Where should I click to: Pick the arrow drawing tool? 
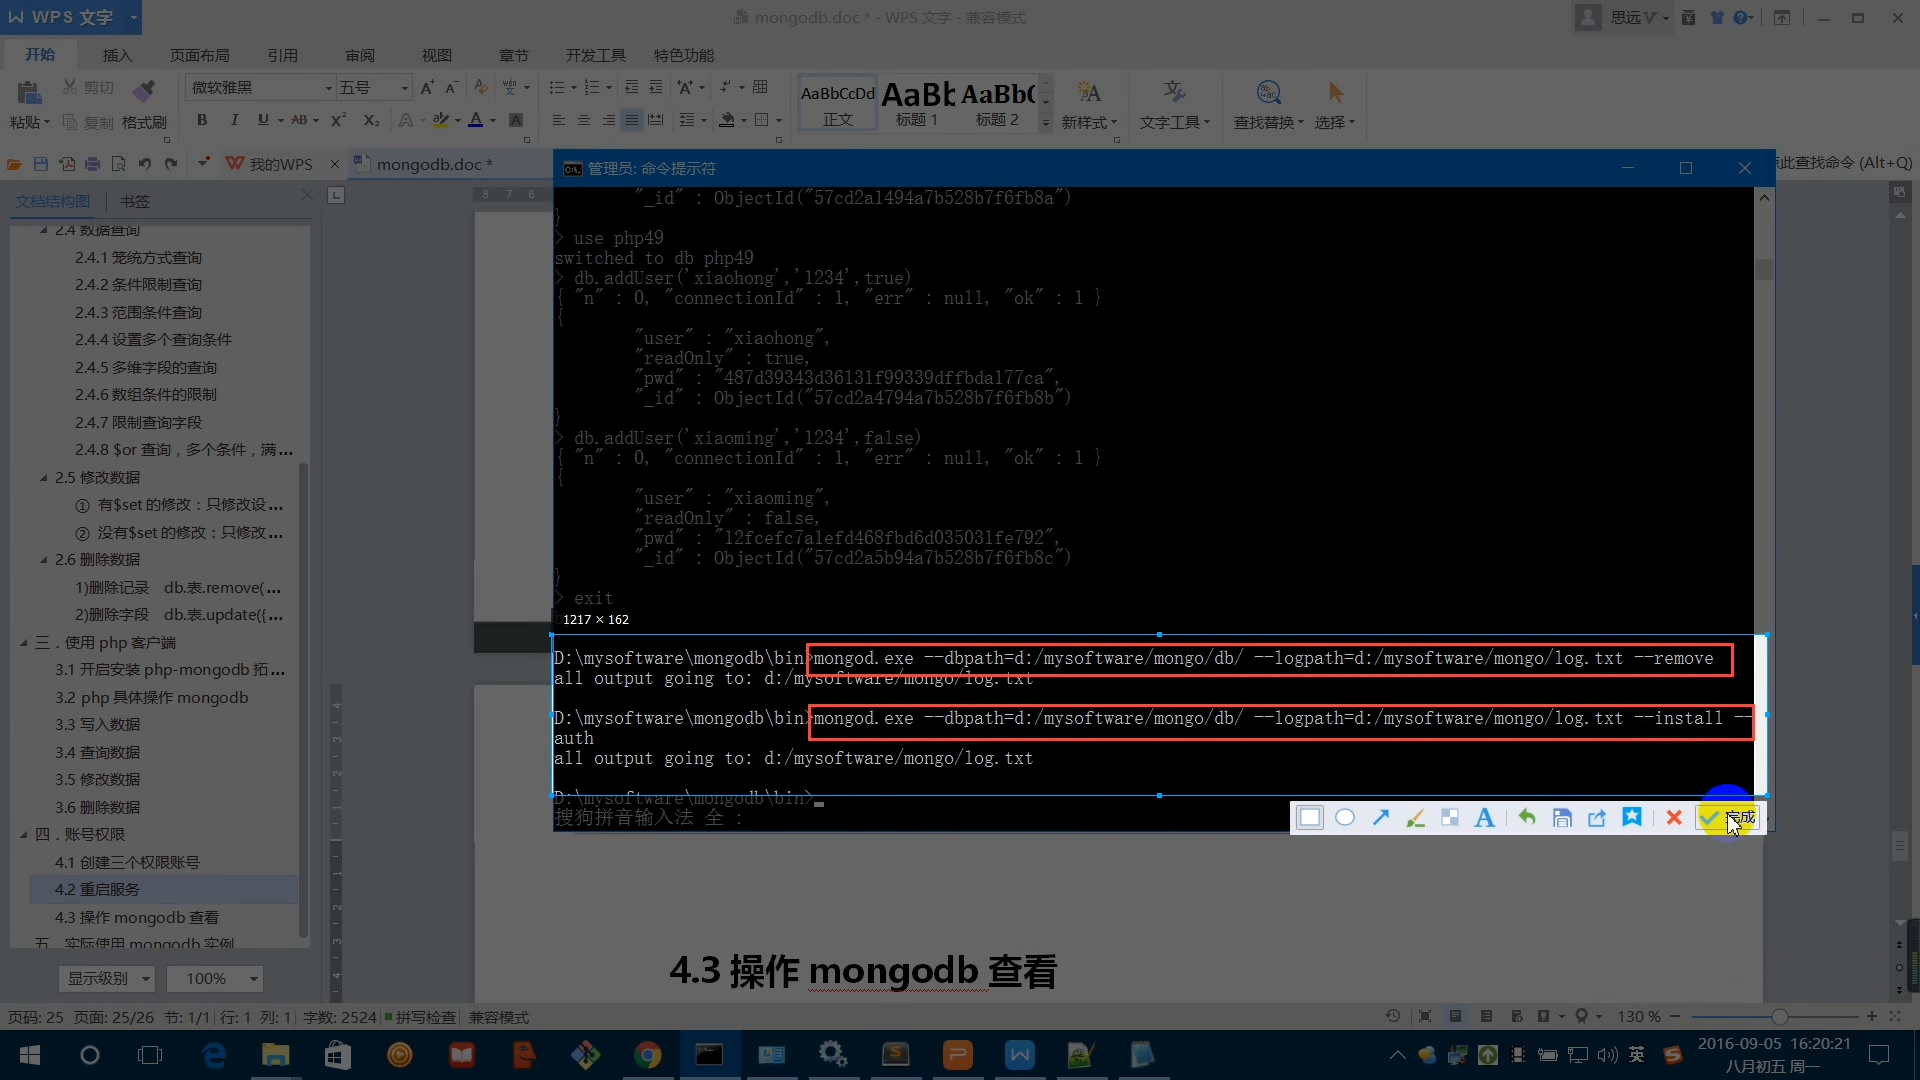click(x=1381, y=818)
